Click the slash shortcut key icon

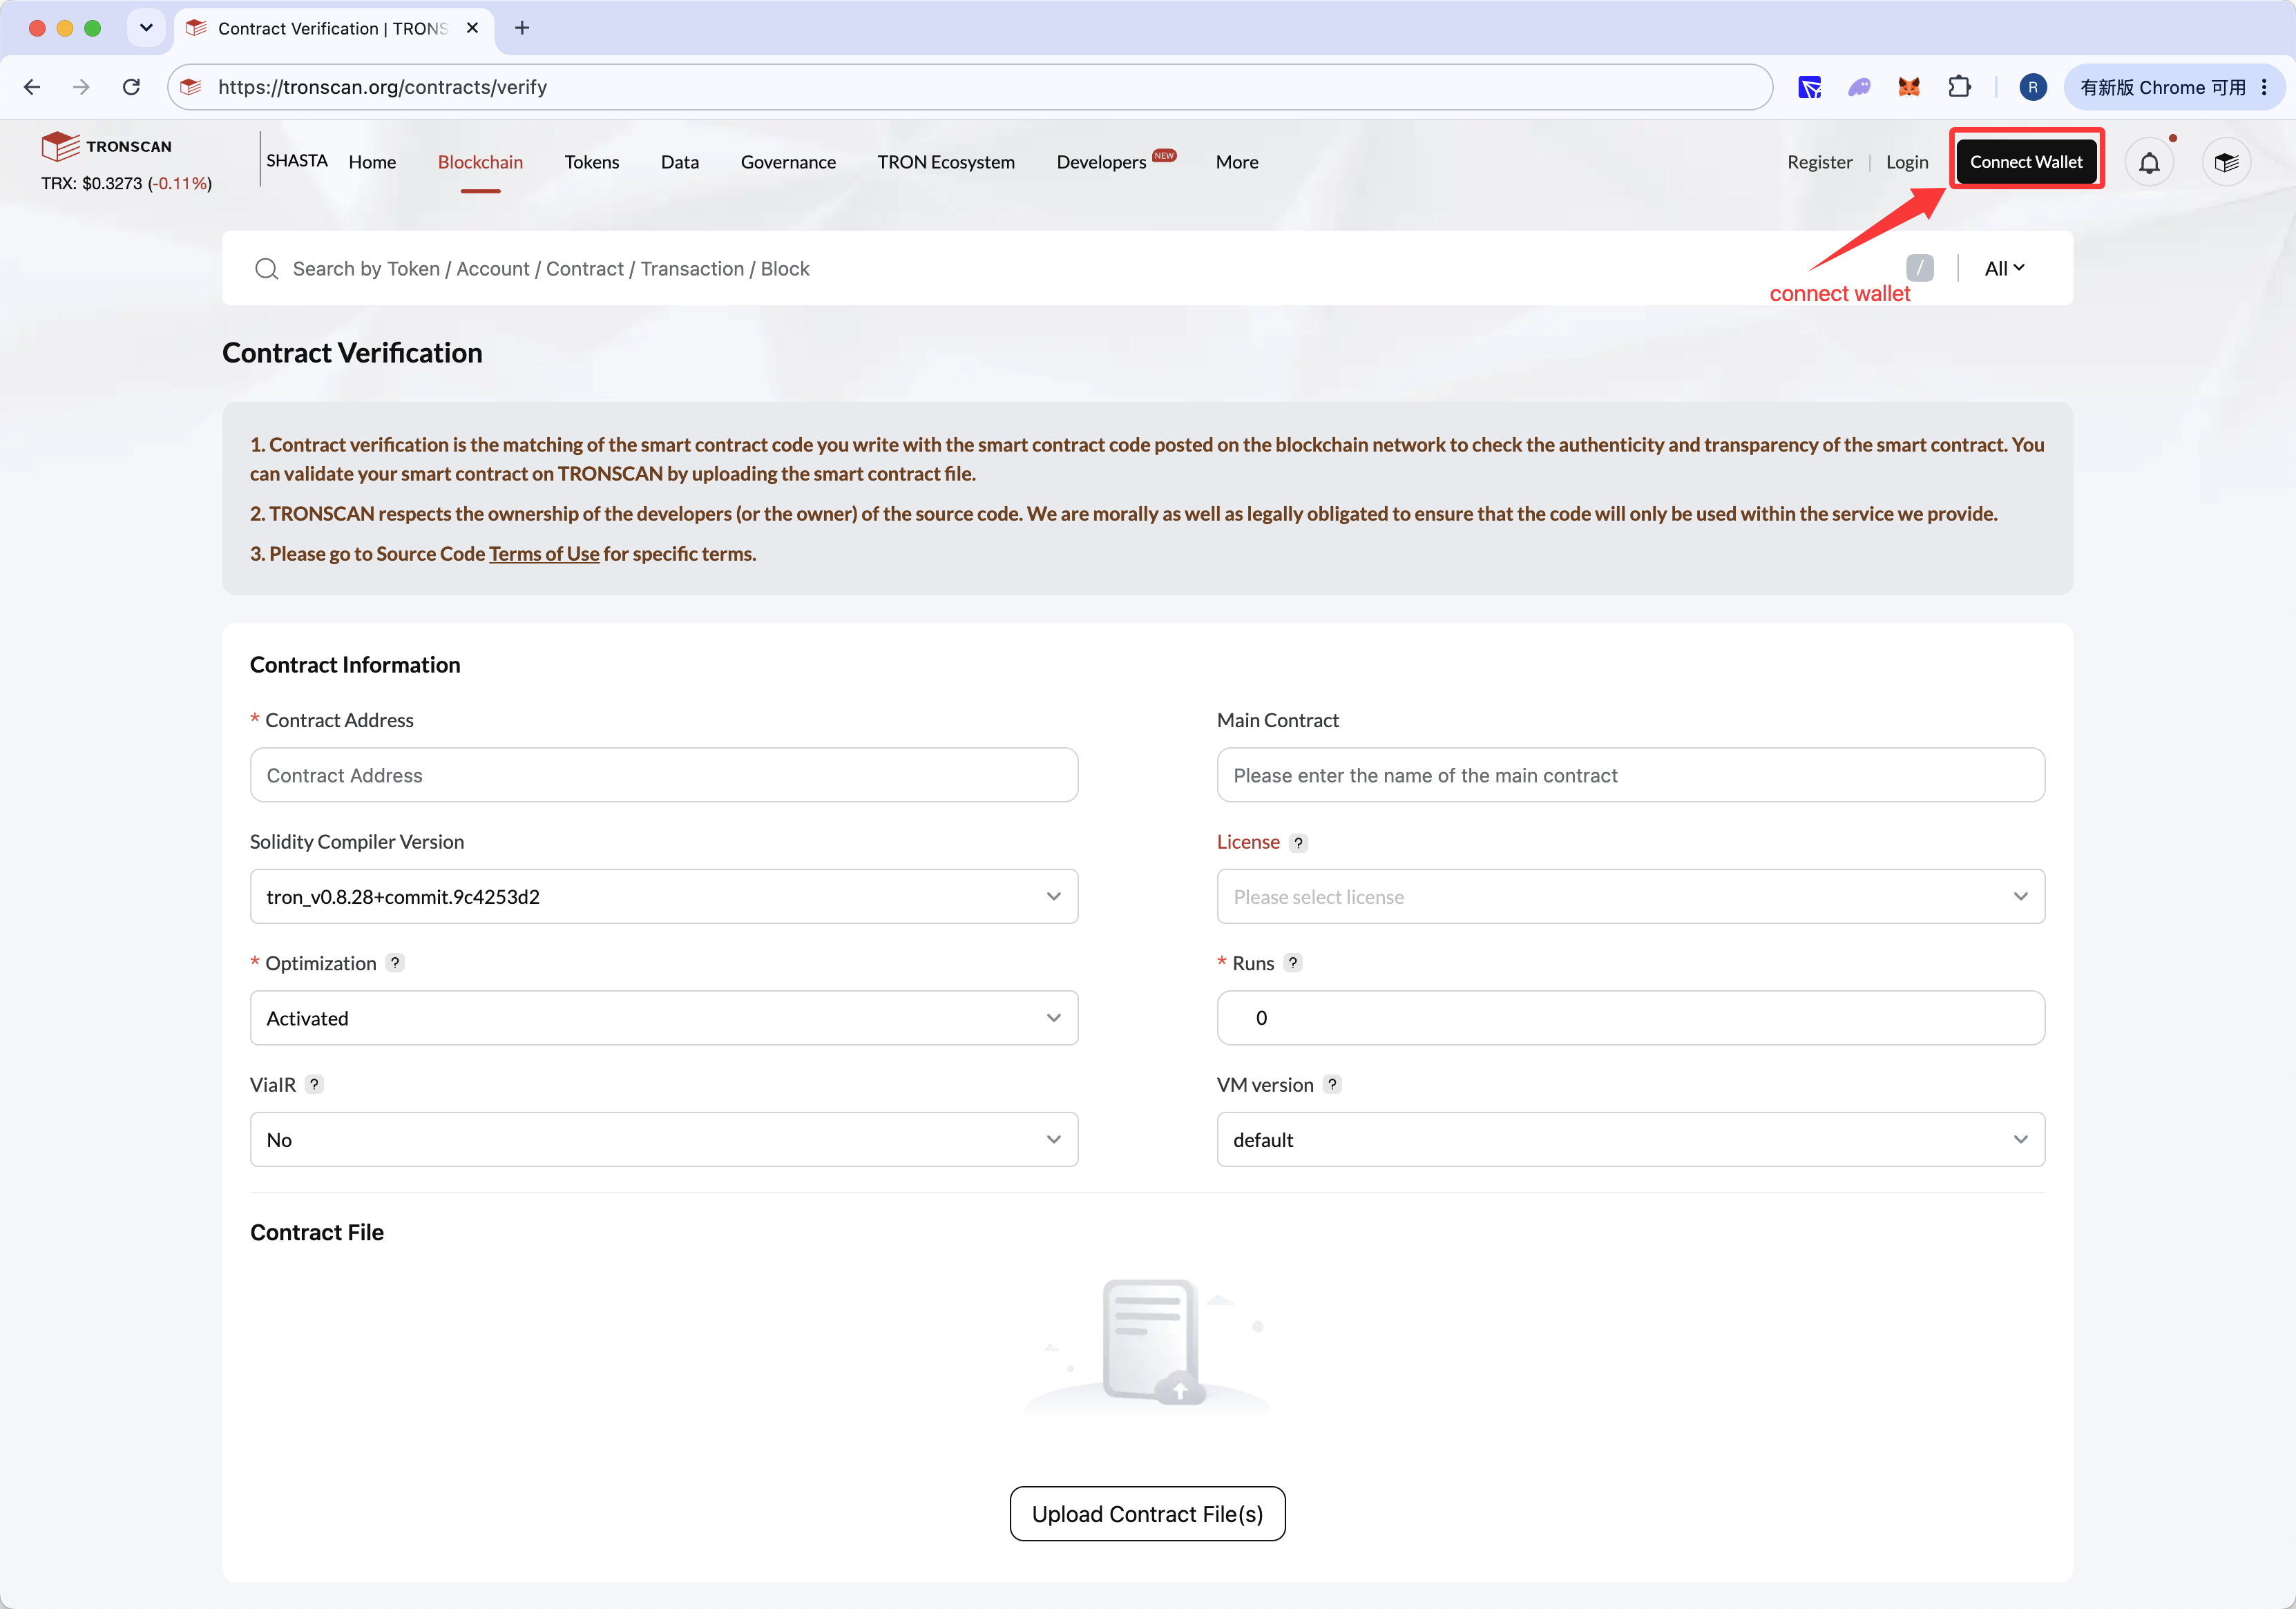(x=1919, y=268)
